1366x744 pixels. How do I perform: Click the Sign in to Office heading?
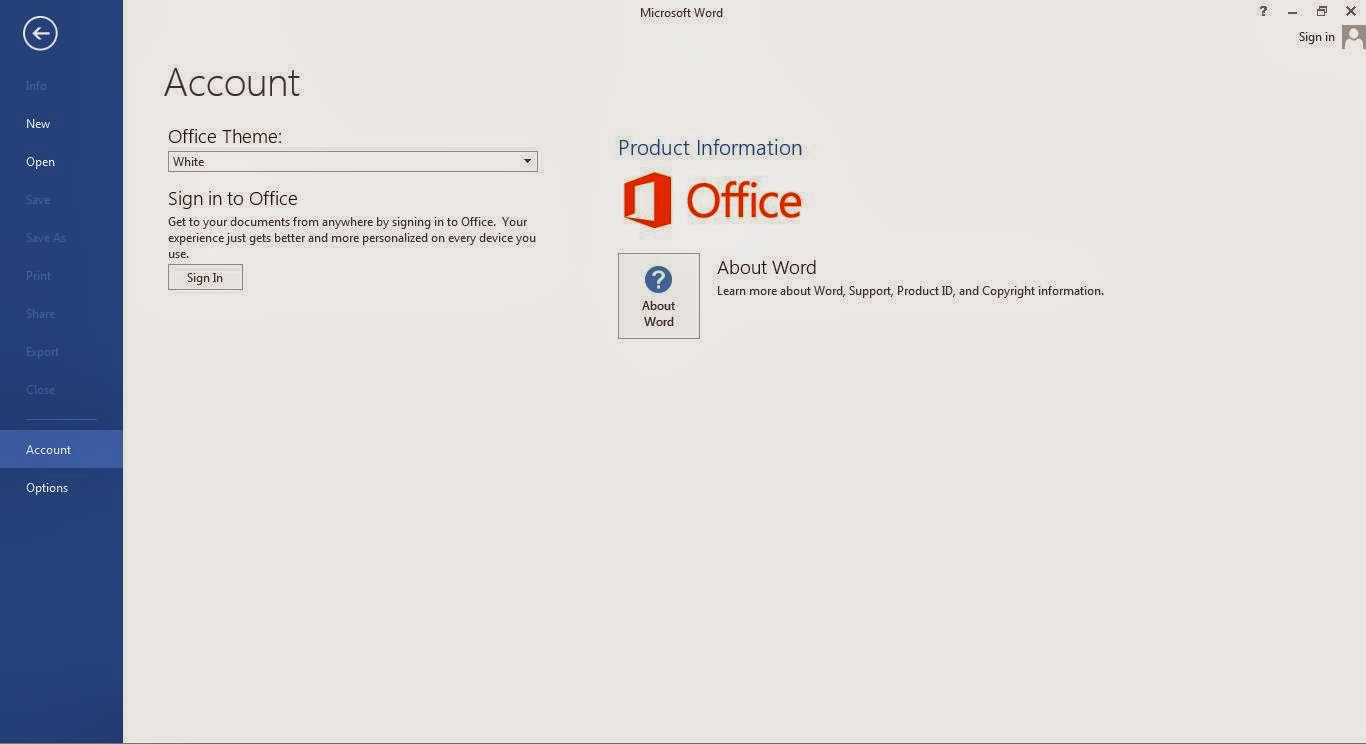(233, 199)
